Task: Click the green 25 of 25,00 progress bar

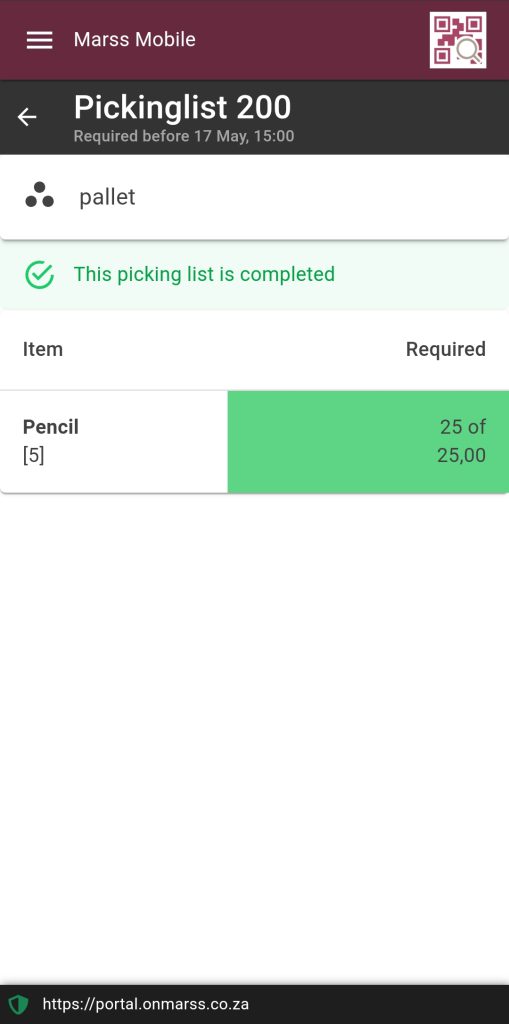Action: (368, 441)
